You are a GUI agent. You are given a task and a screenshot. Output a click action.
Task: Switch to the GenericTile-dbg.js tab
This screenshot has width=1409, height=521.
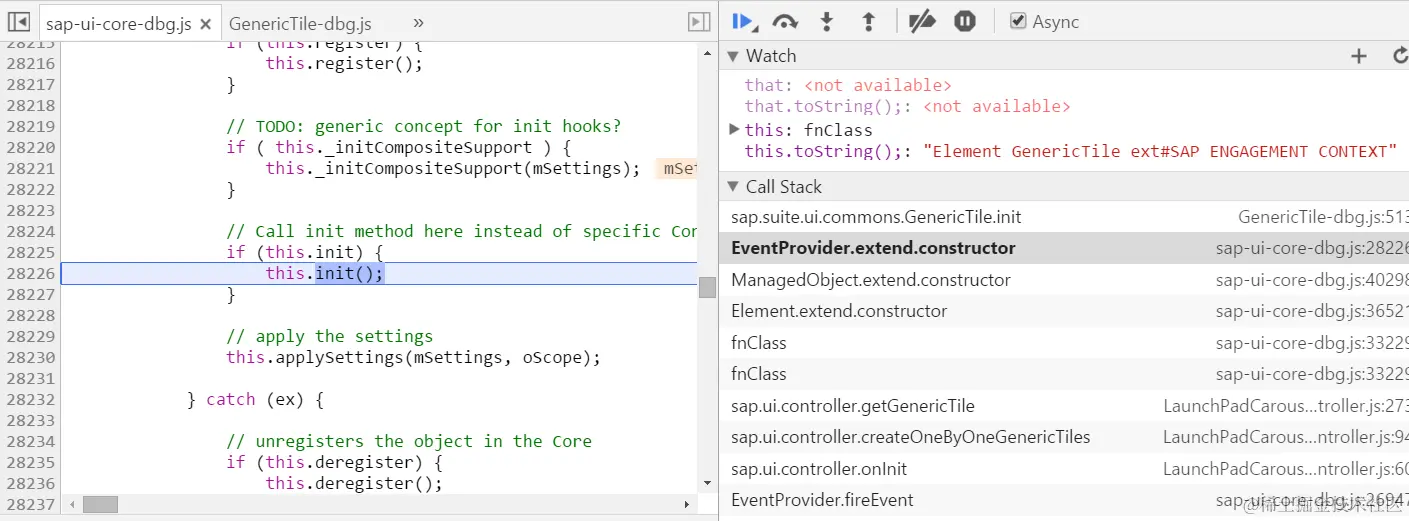300,23
